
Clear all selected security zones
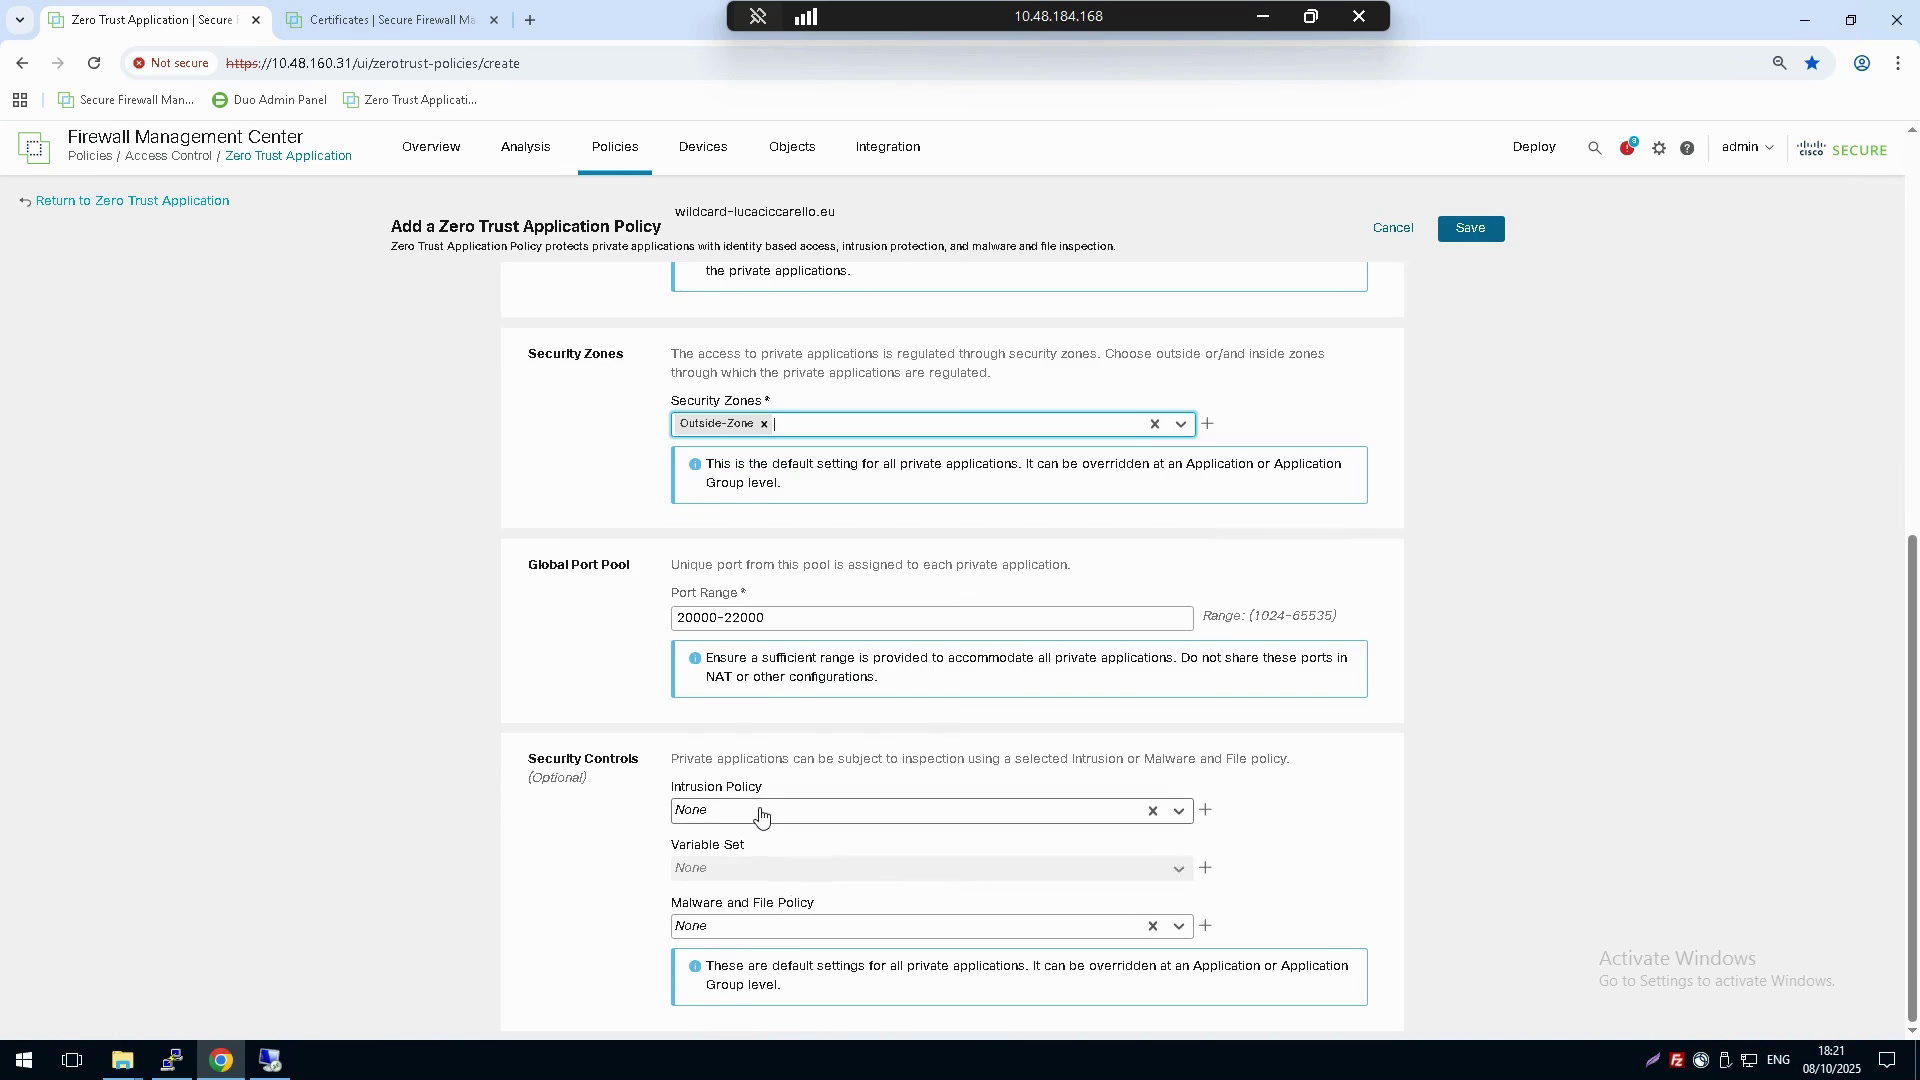tap(1154, 424)
